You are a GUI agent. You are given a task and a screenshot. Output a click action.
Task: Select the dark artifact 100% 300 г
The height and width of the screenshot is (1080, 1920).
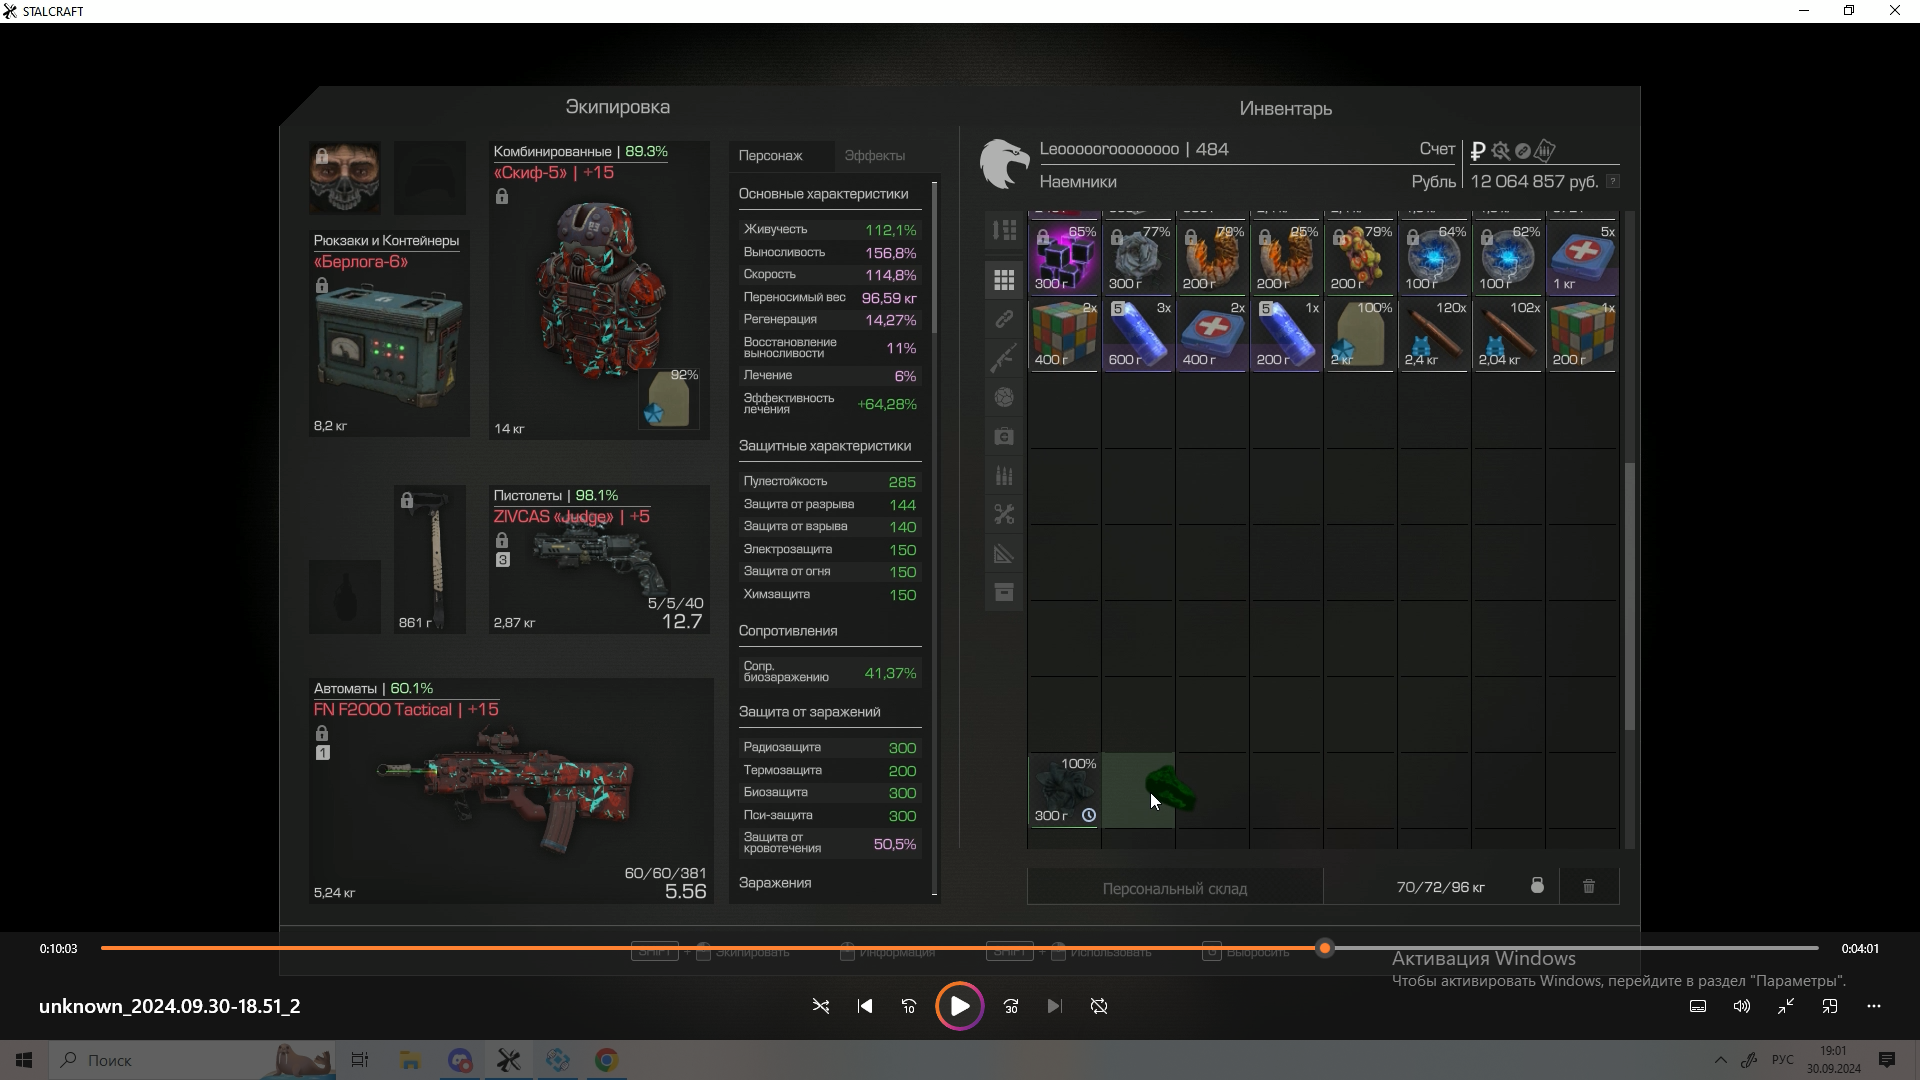pyautogui.click(x=1064, y=790)
